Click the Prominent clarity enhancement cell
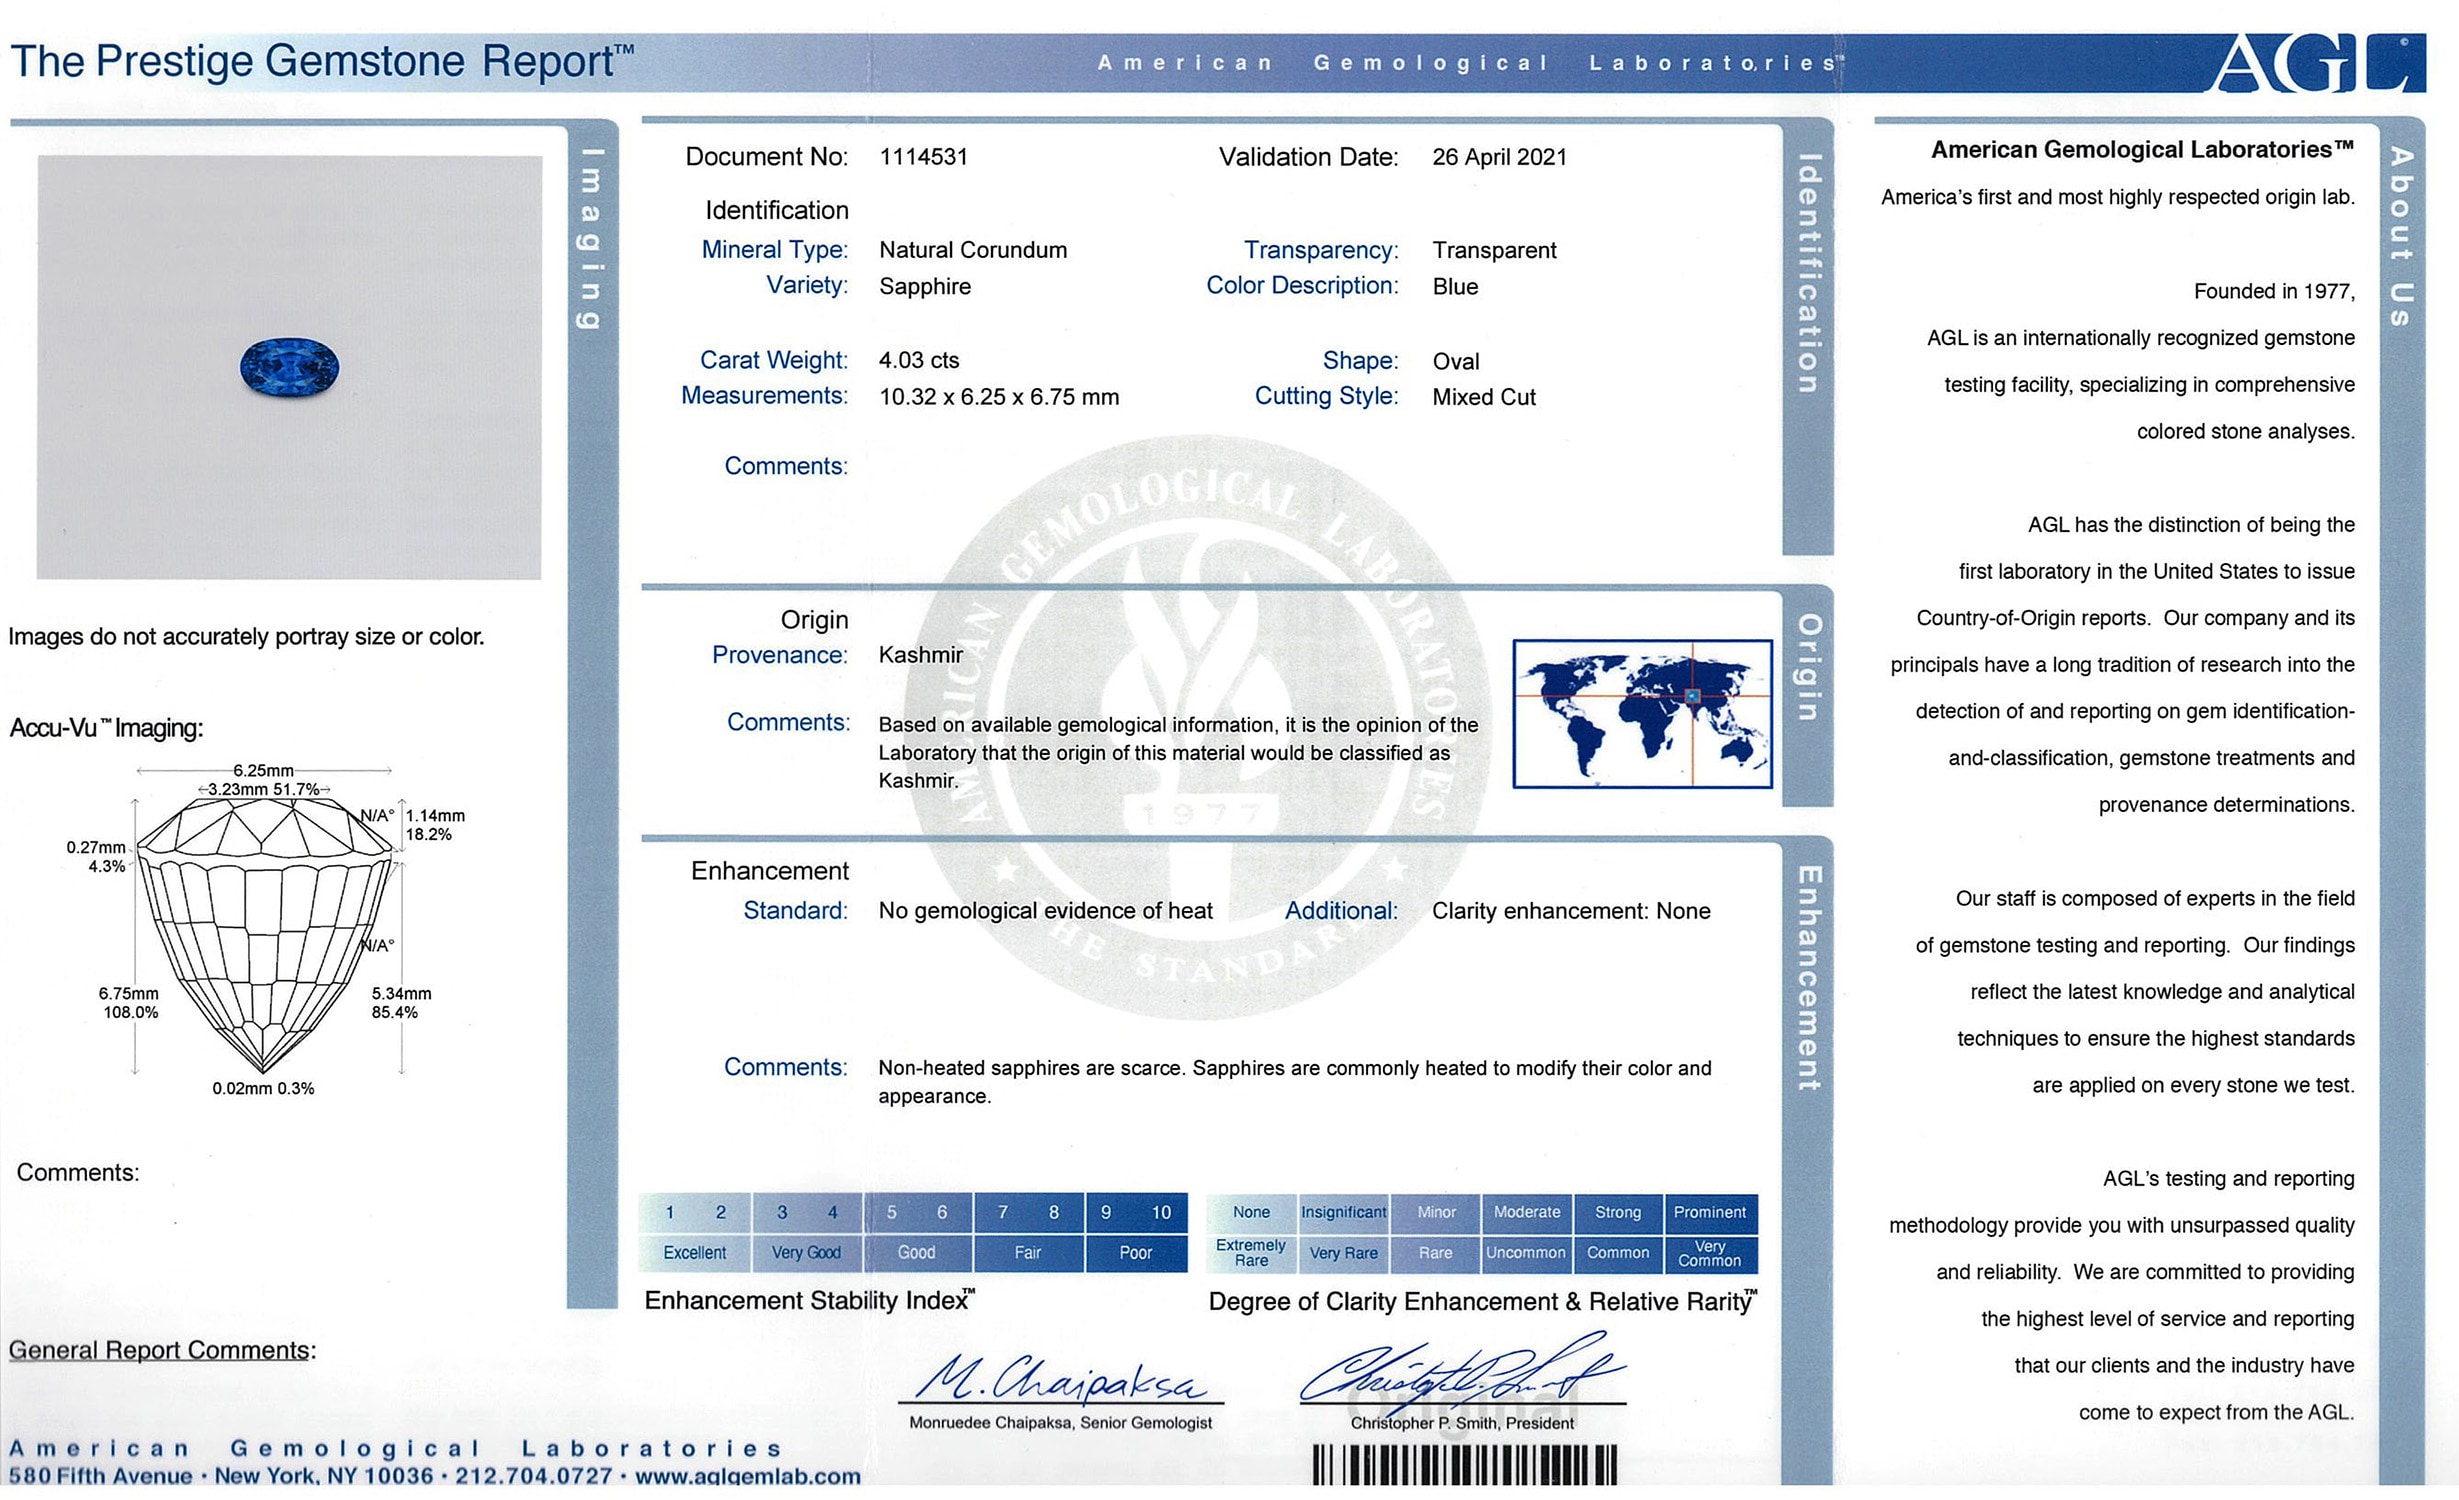Viewport: 2459px width, 1500px height. [1709, 1212]
